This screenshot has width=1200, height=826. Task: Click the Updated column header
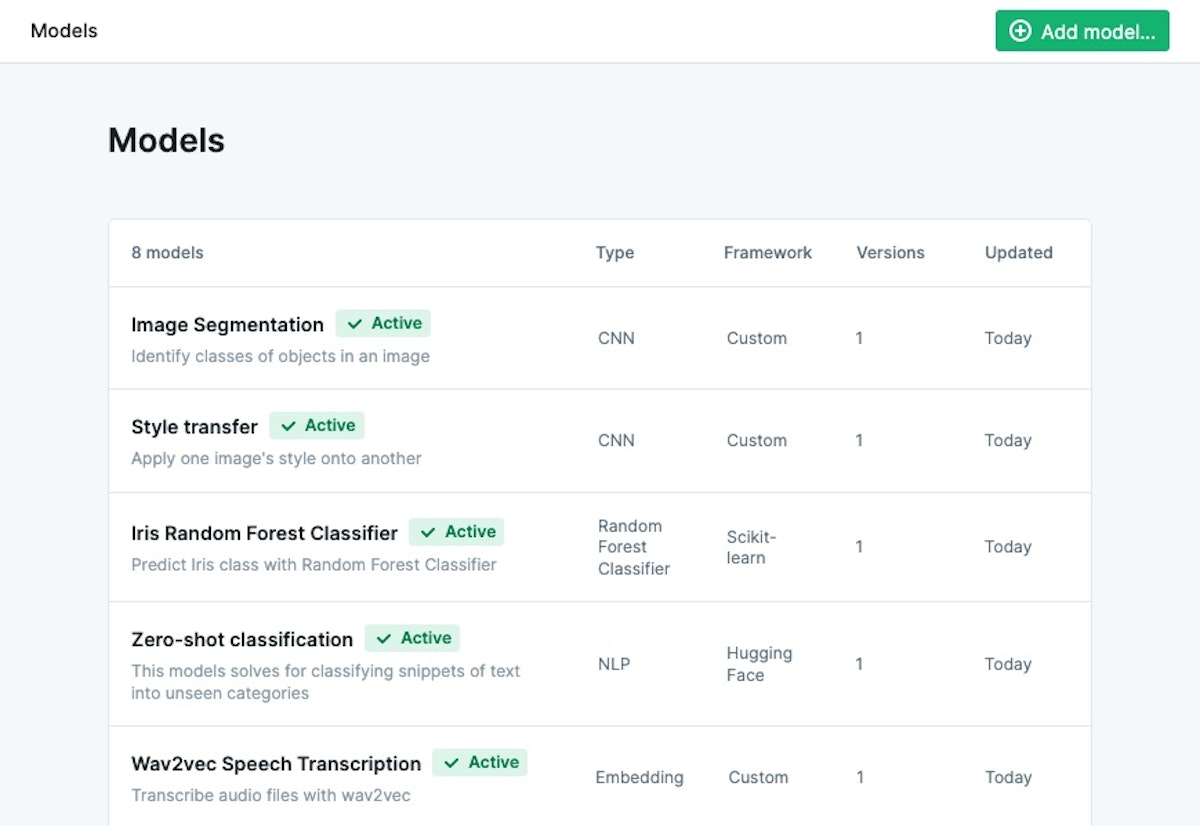click(1019, 253)
